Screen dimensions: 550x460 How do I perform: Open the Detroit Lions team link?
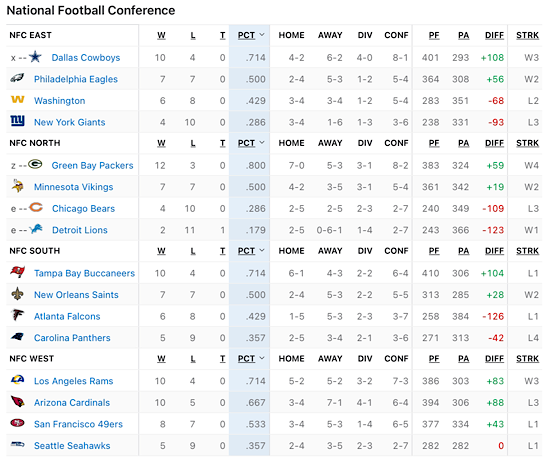(80, 230)
